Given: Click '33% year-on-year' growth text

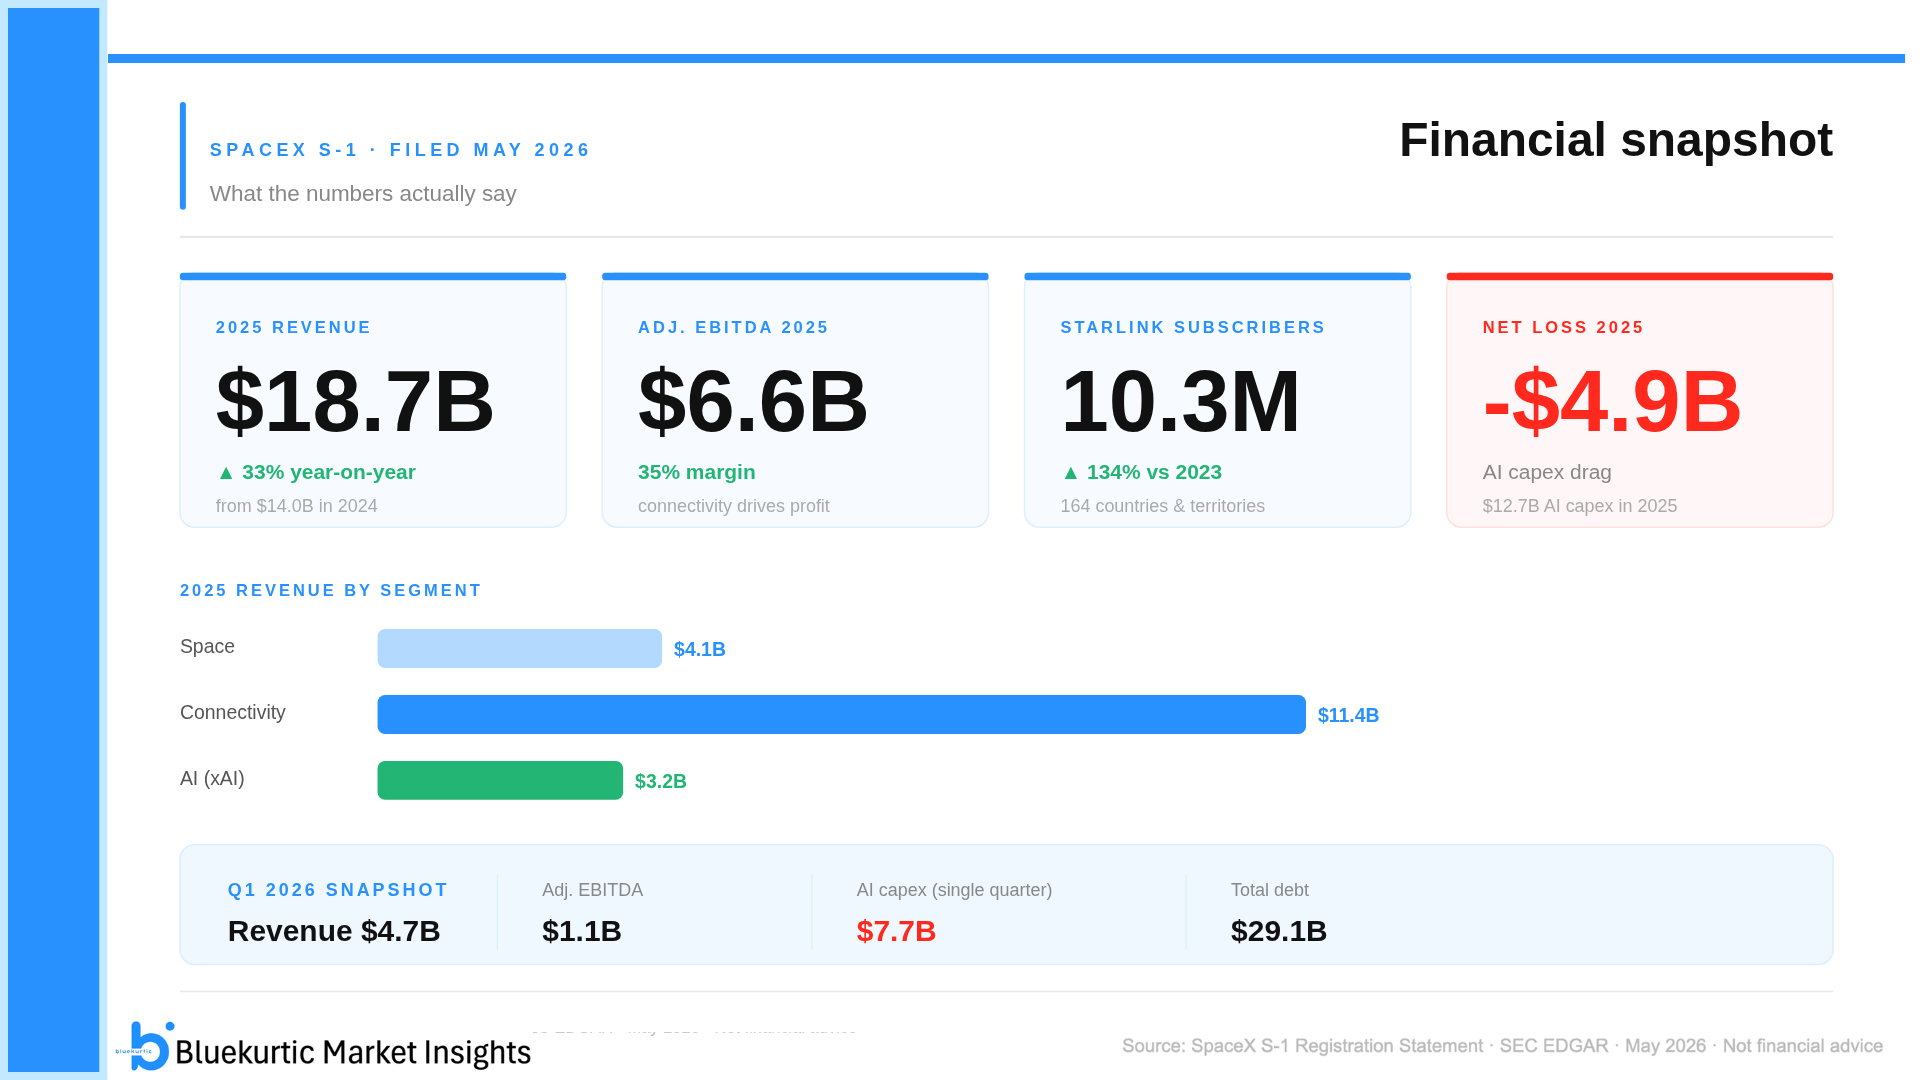Looking at the screenshot, I should click(316, 472).
